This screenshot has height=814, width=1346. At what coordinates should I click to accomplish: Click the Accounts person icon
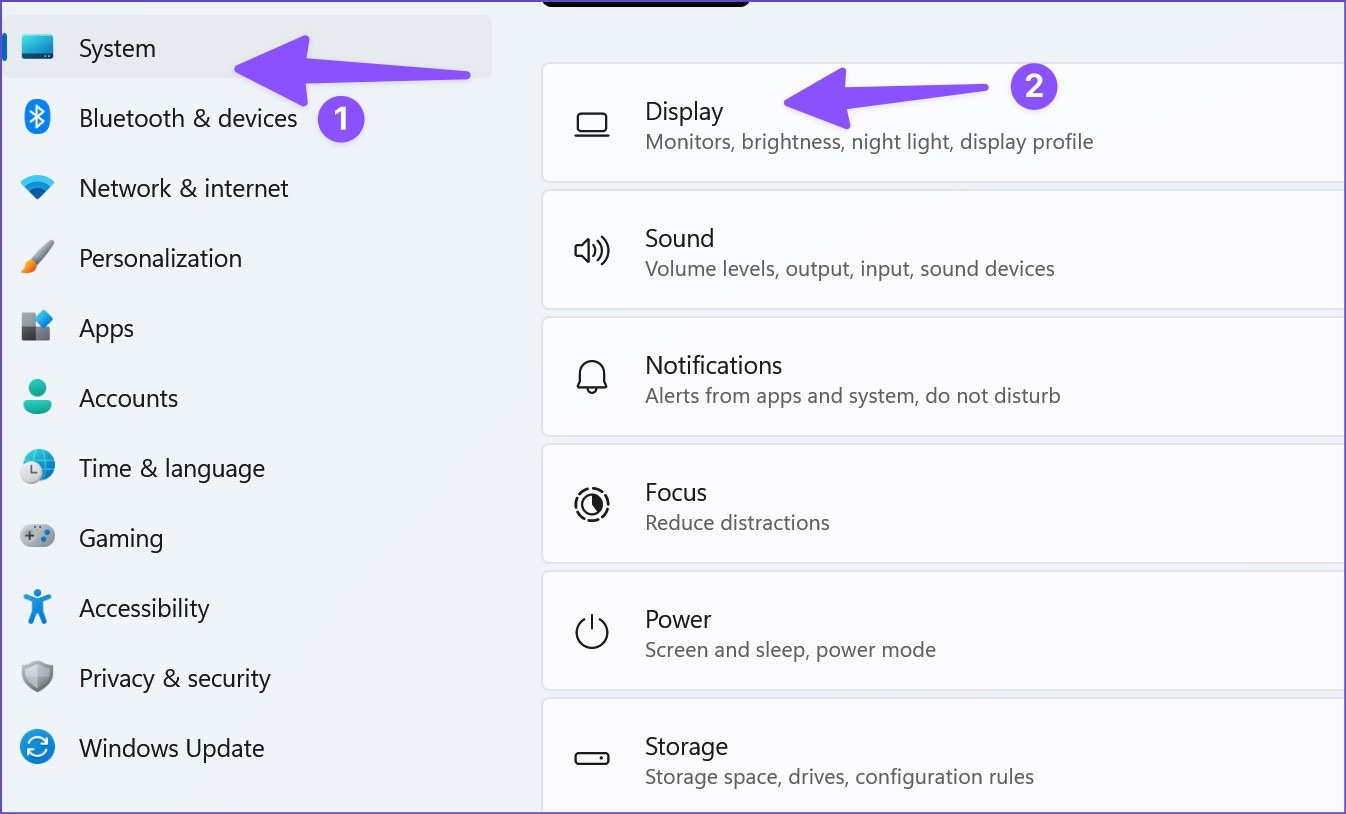38,398
